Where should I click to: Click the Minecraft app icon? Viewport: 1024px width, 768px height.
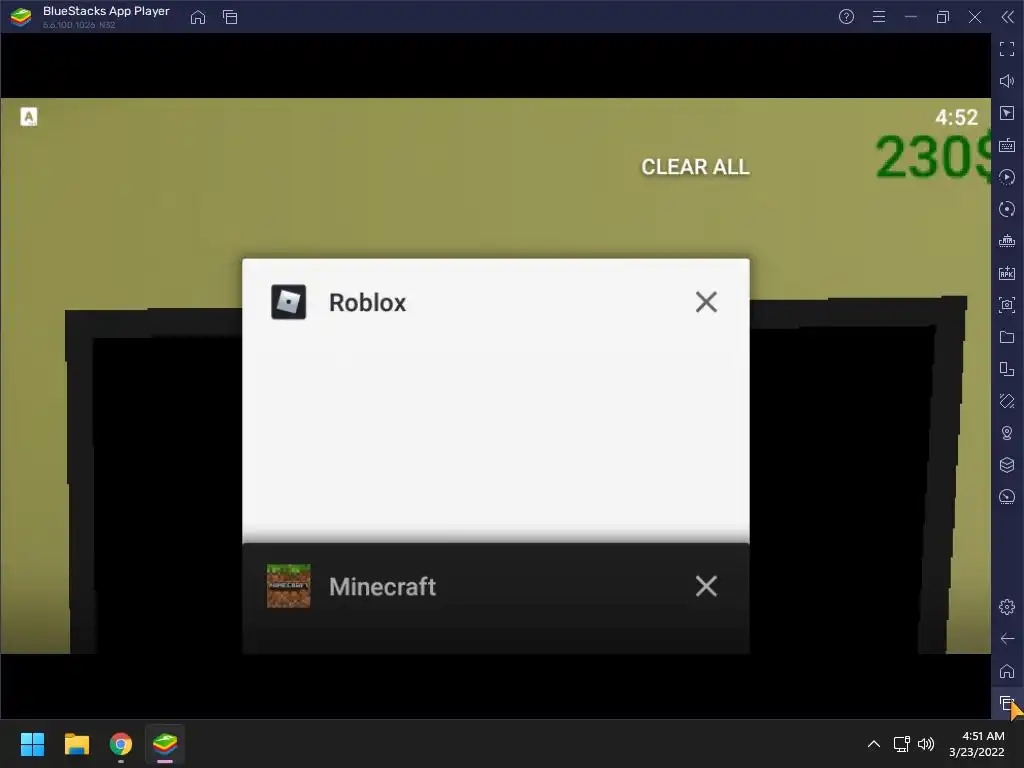(x=289, y=586)
